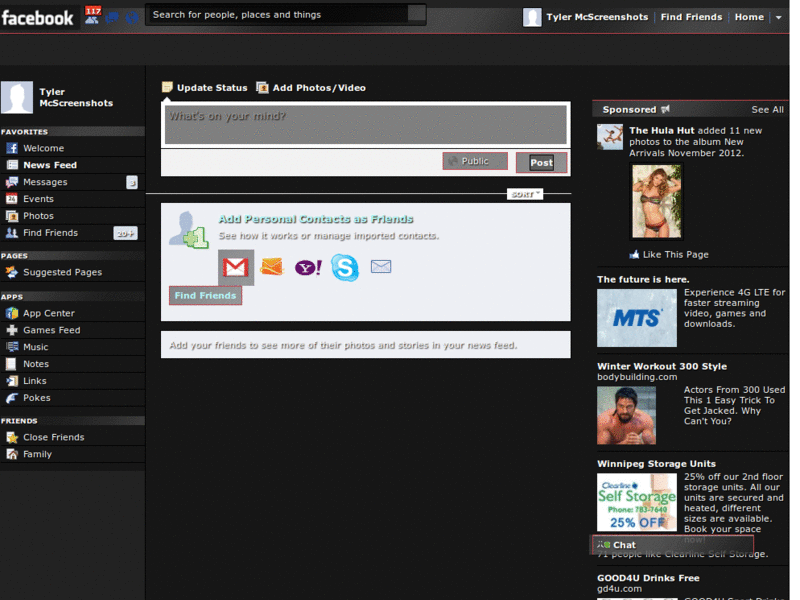Viewport: 800px width, 600px height.
Task: Open the Chat bar
Action: pyautogui.click(x=673, y=545)
